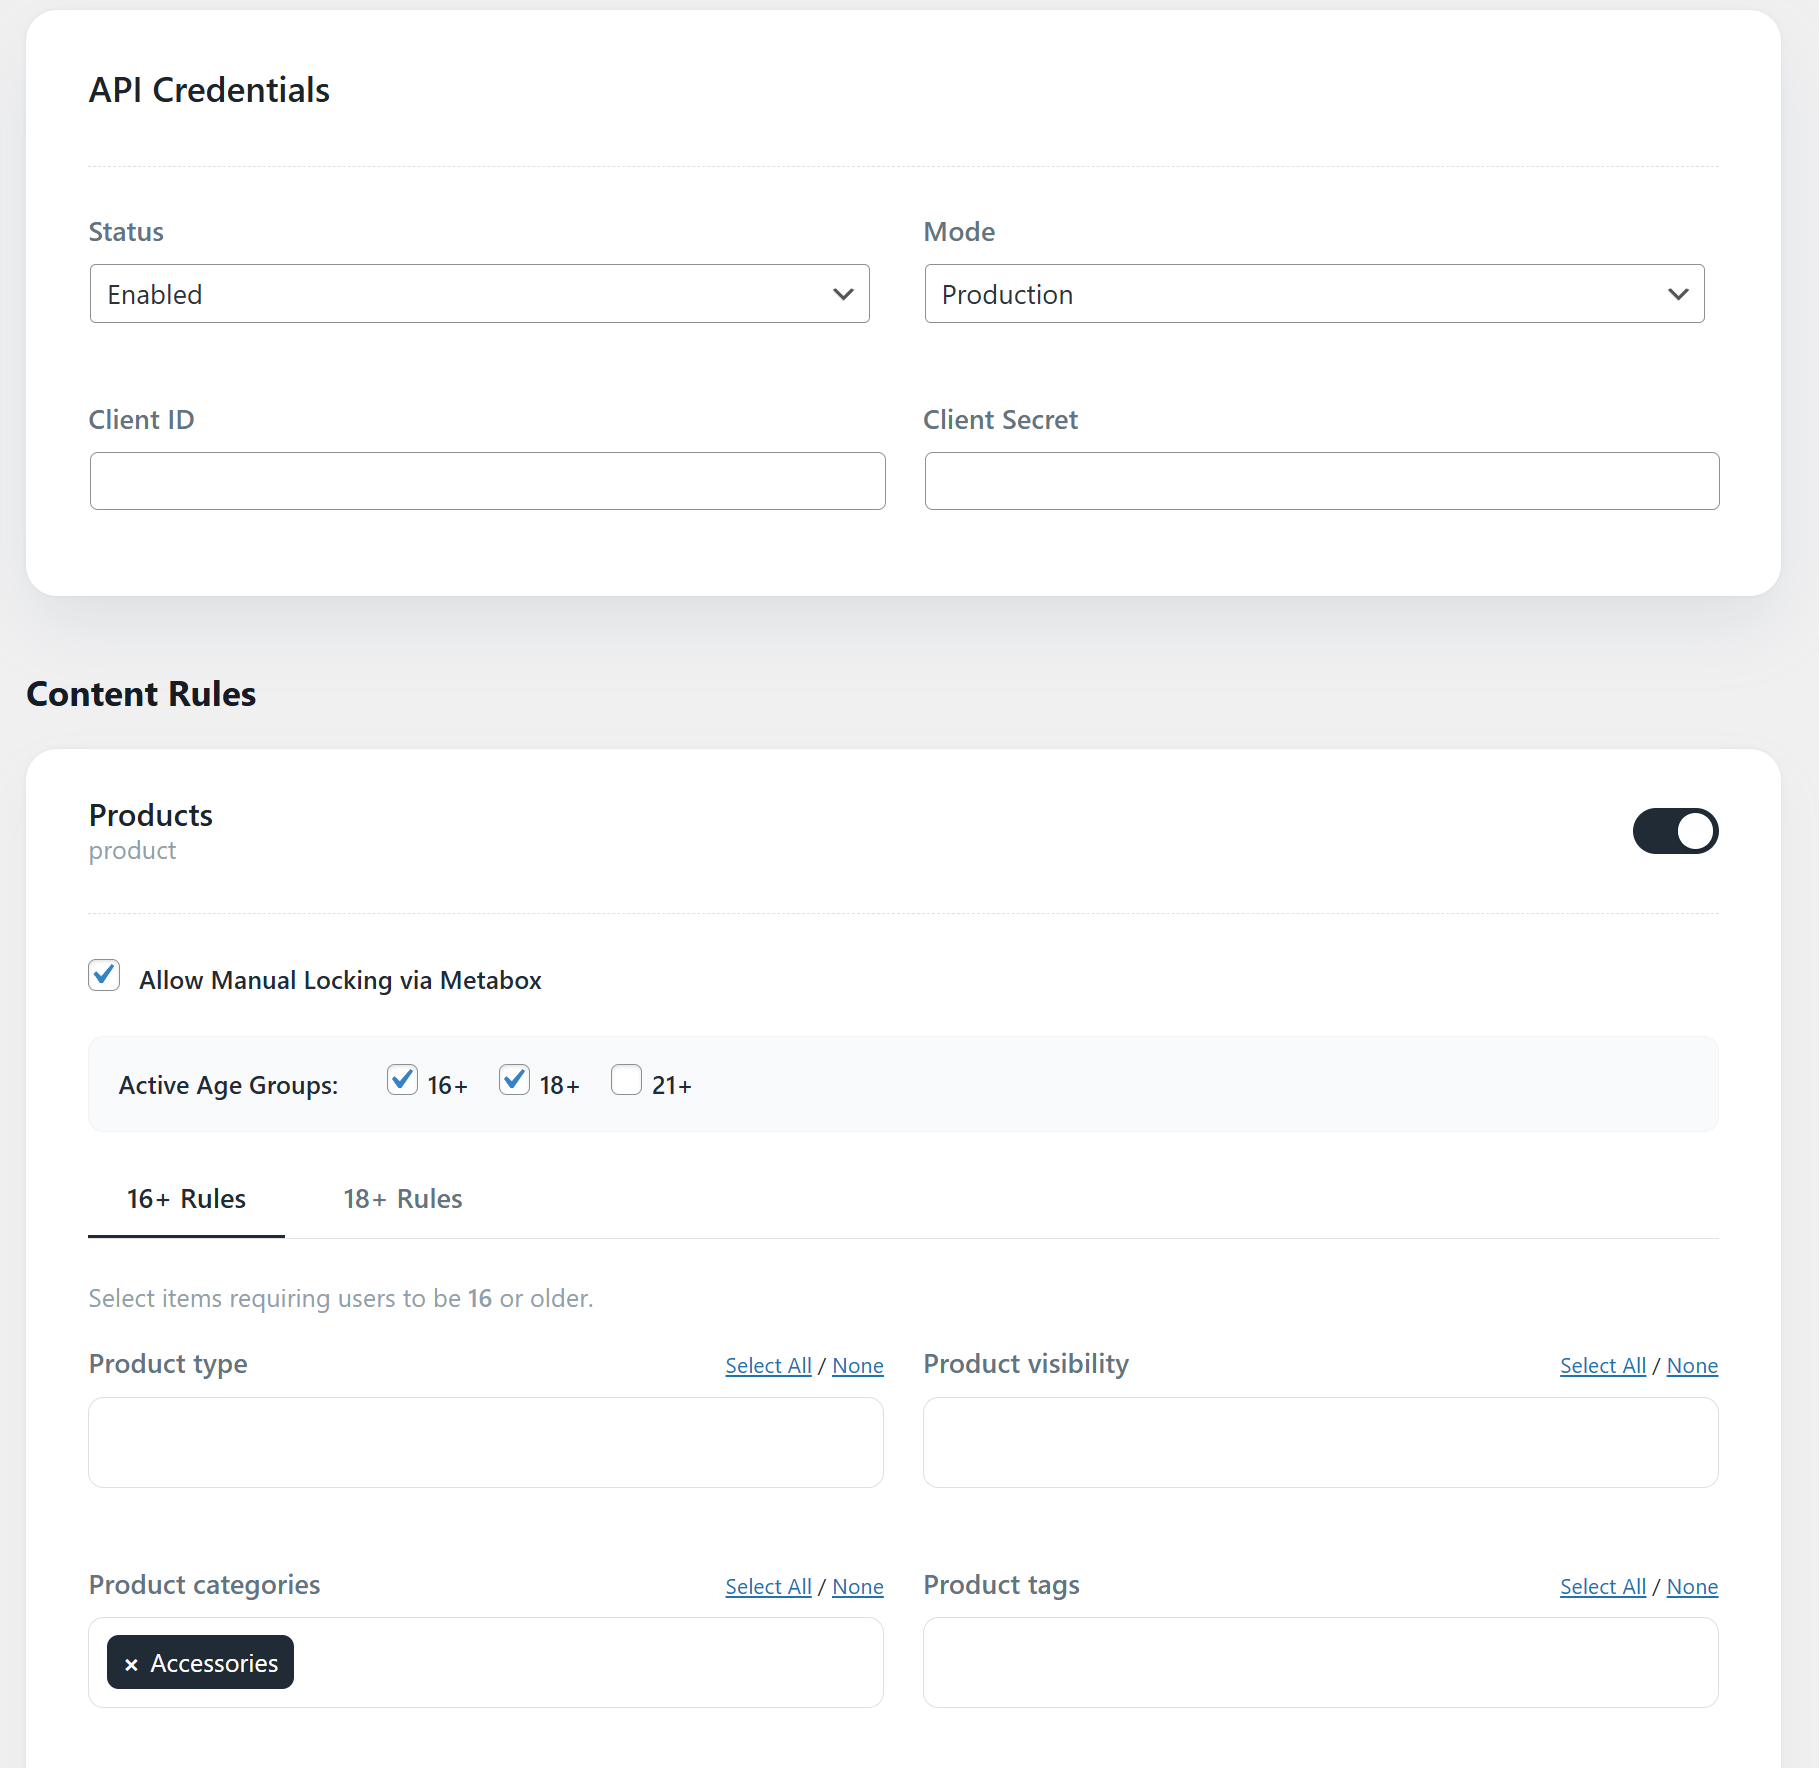Click the Product type selection box
The width and height of the screenshot is (1819, 1768).
pyautogui.click(x=486, y=1442)
